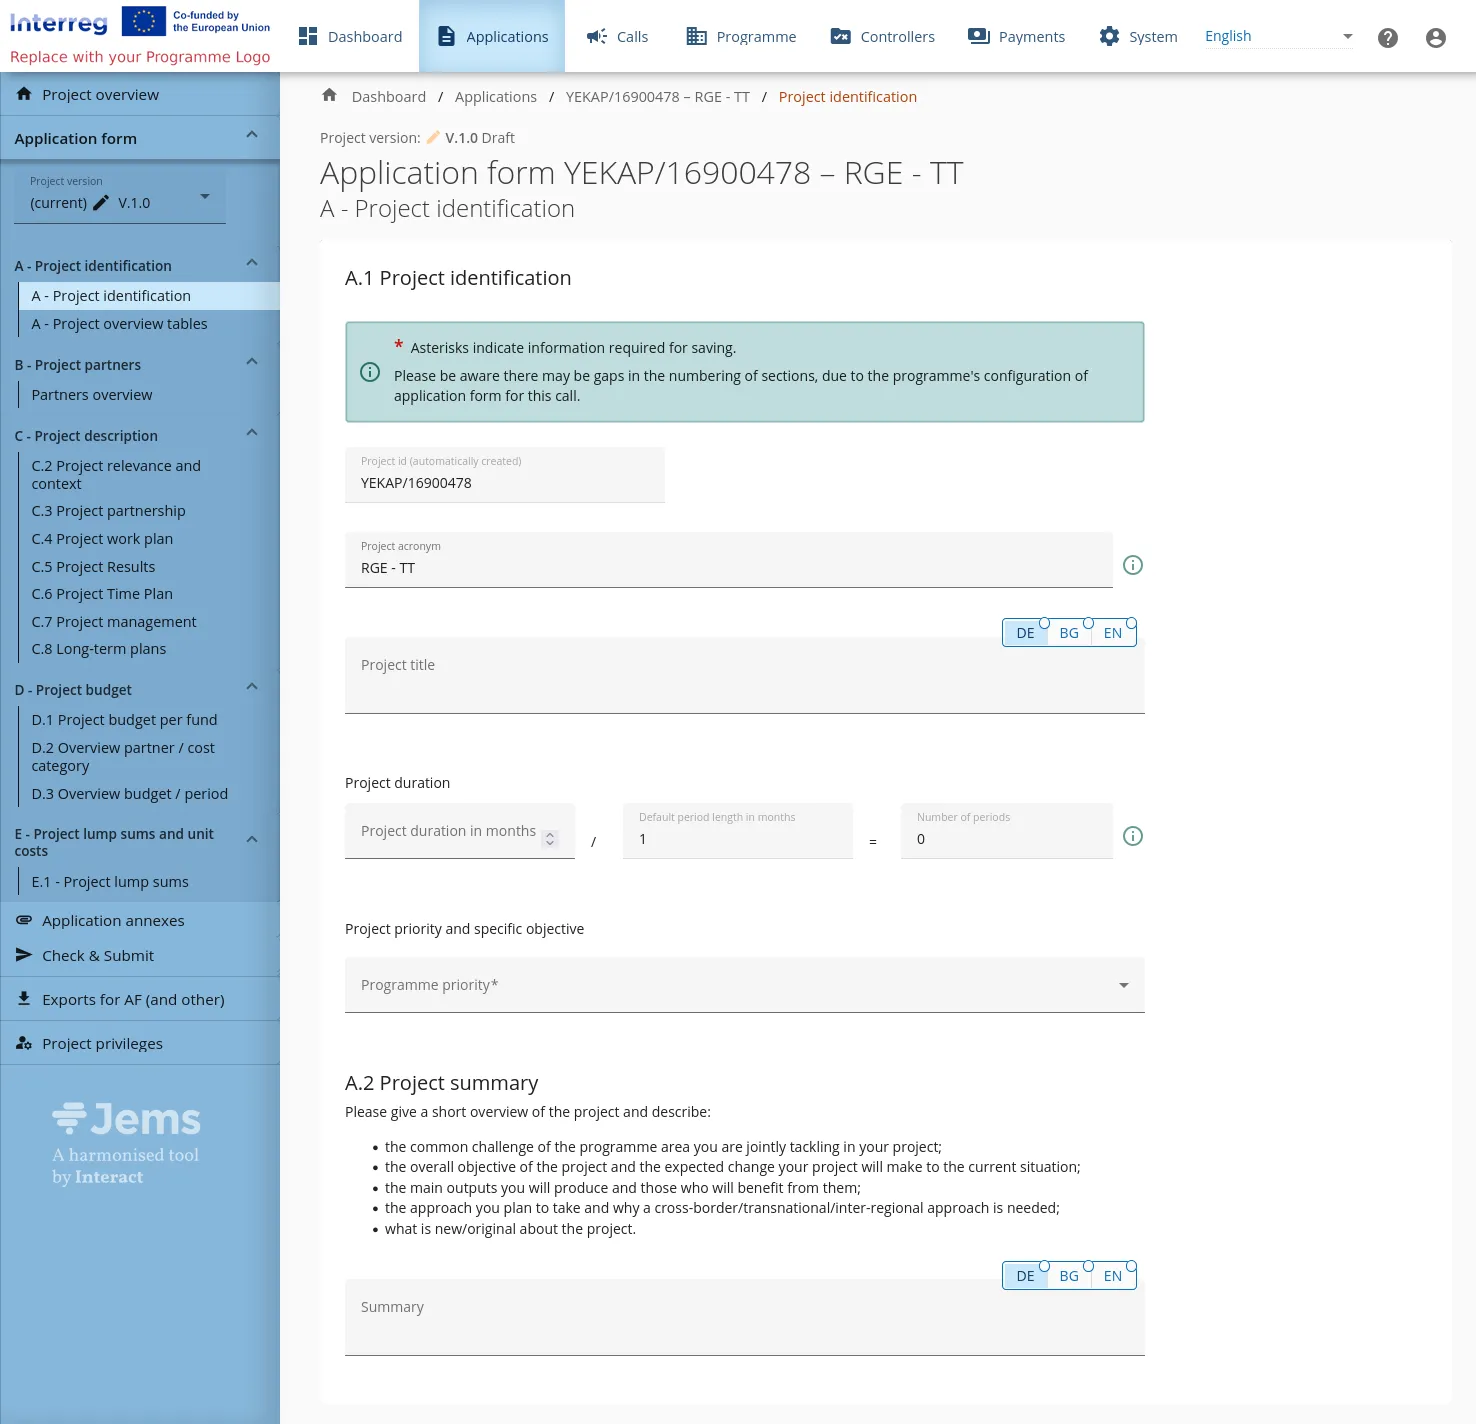
Task: Switch Project title language to EN
Action: (1113, 633)
